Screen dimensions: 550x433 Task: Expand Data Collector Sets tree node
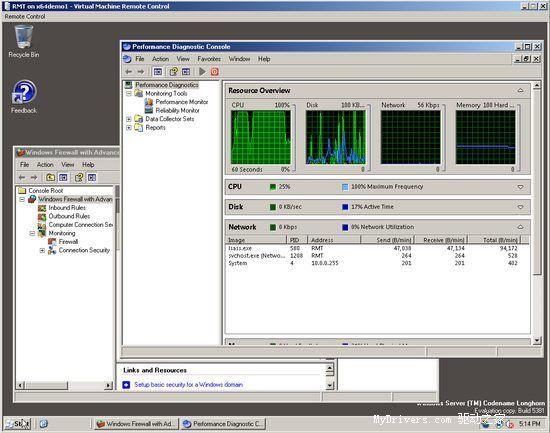tap(129, 119)
